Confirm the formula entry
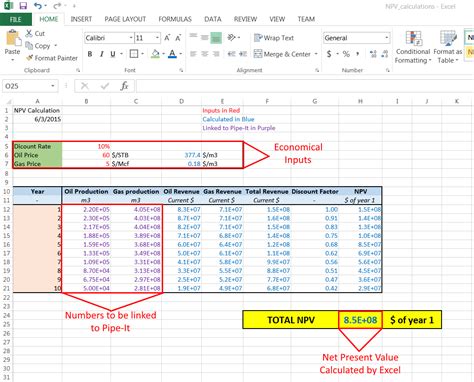 [x=105, y=86]
